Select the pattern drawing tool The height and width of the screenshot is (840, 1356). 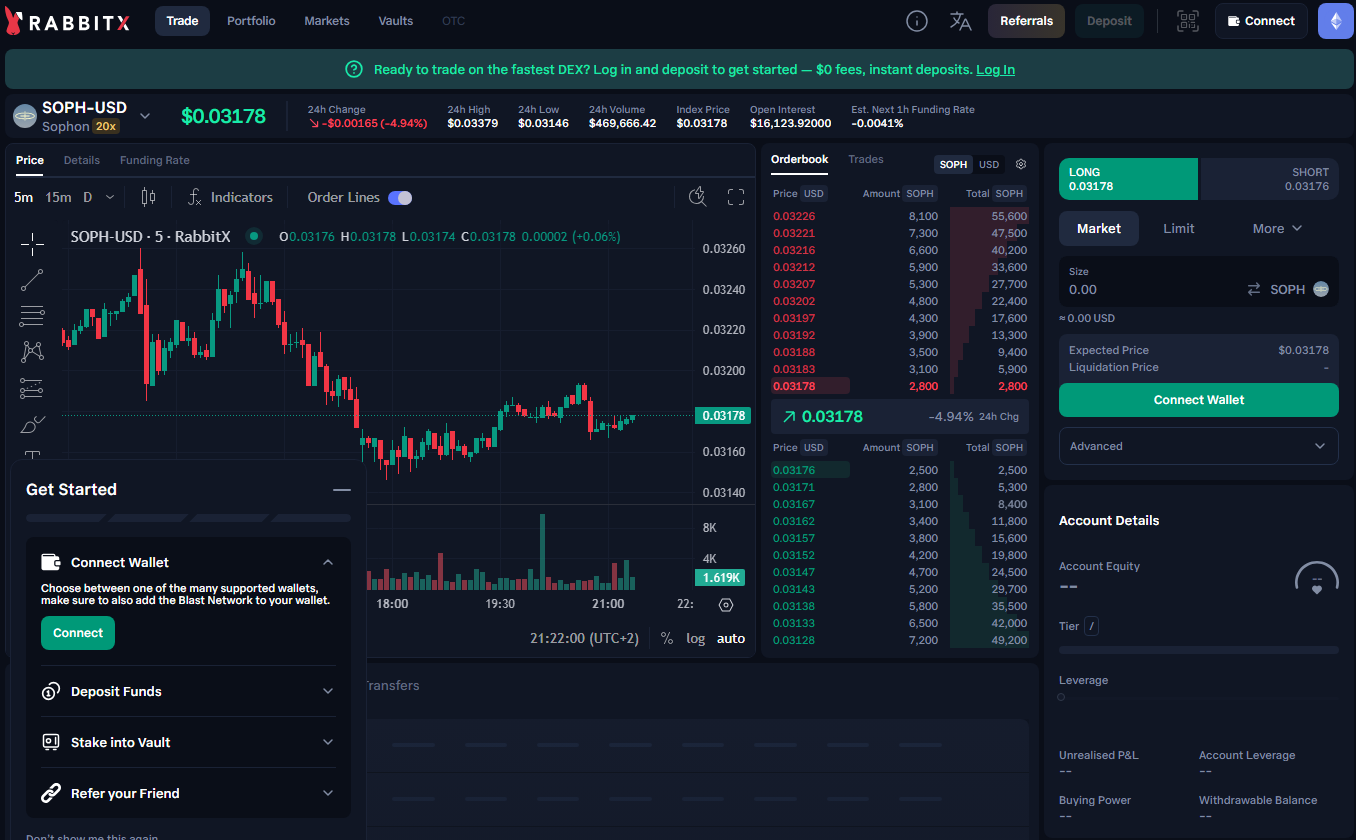[32, 352]
